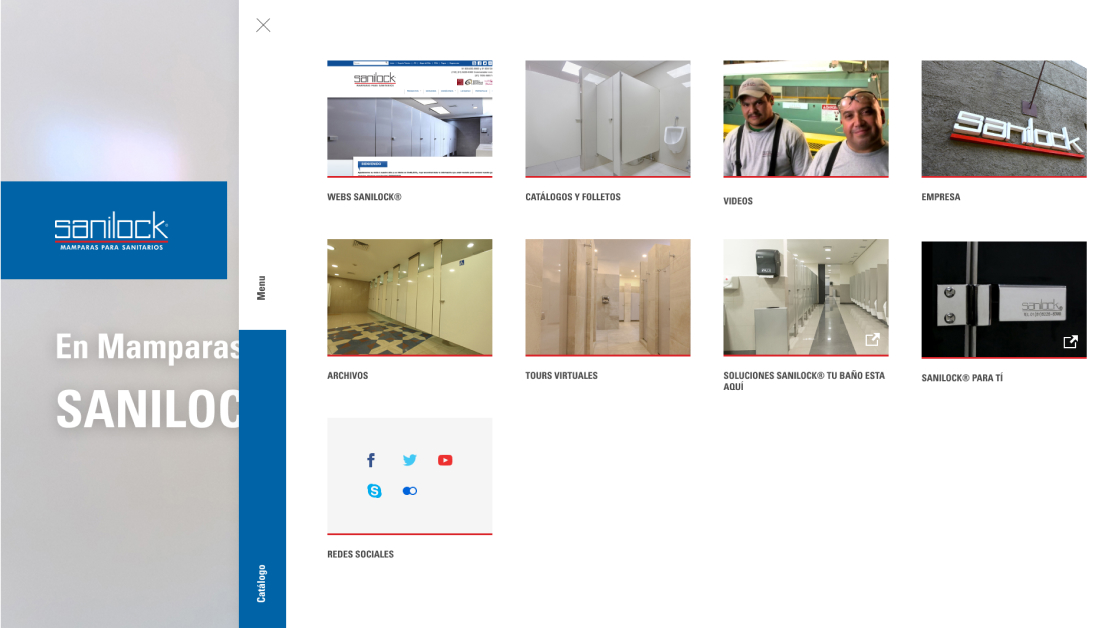This screenshot has width=1116, height=628.
Task: Open the Flickr social link
Action: 410,491
